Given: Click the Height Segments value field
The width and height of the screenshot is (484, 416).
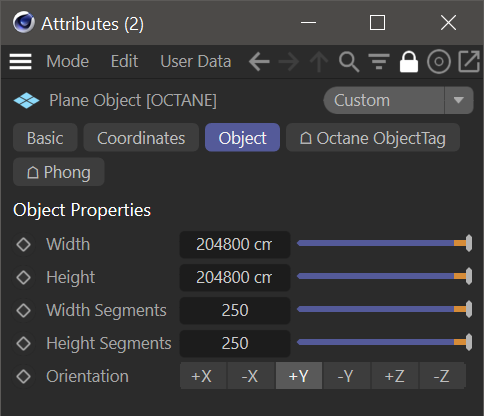Looking at the screenshot, I should pos(235,343).
